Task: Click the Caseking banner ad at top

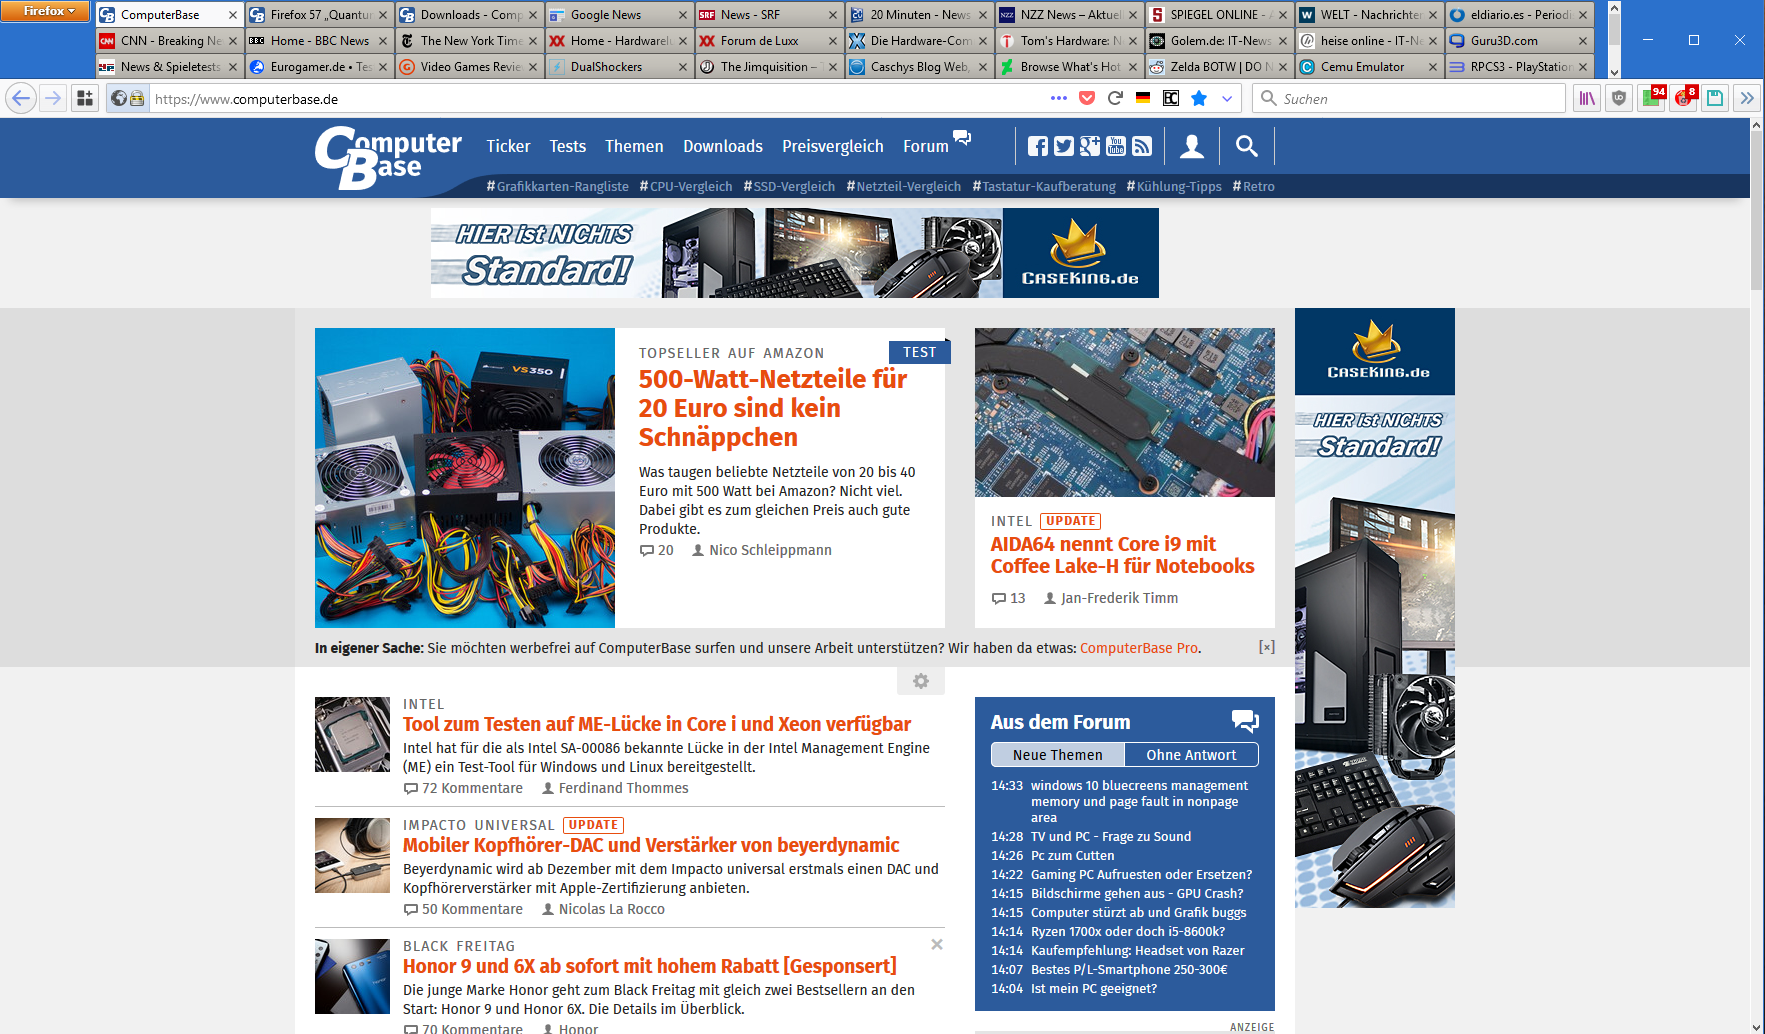Action: (x=795, y=253)
